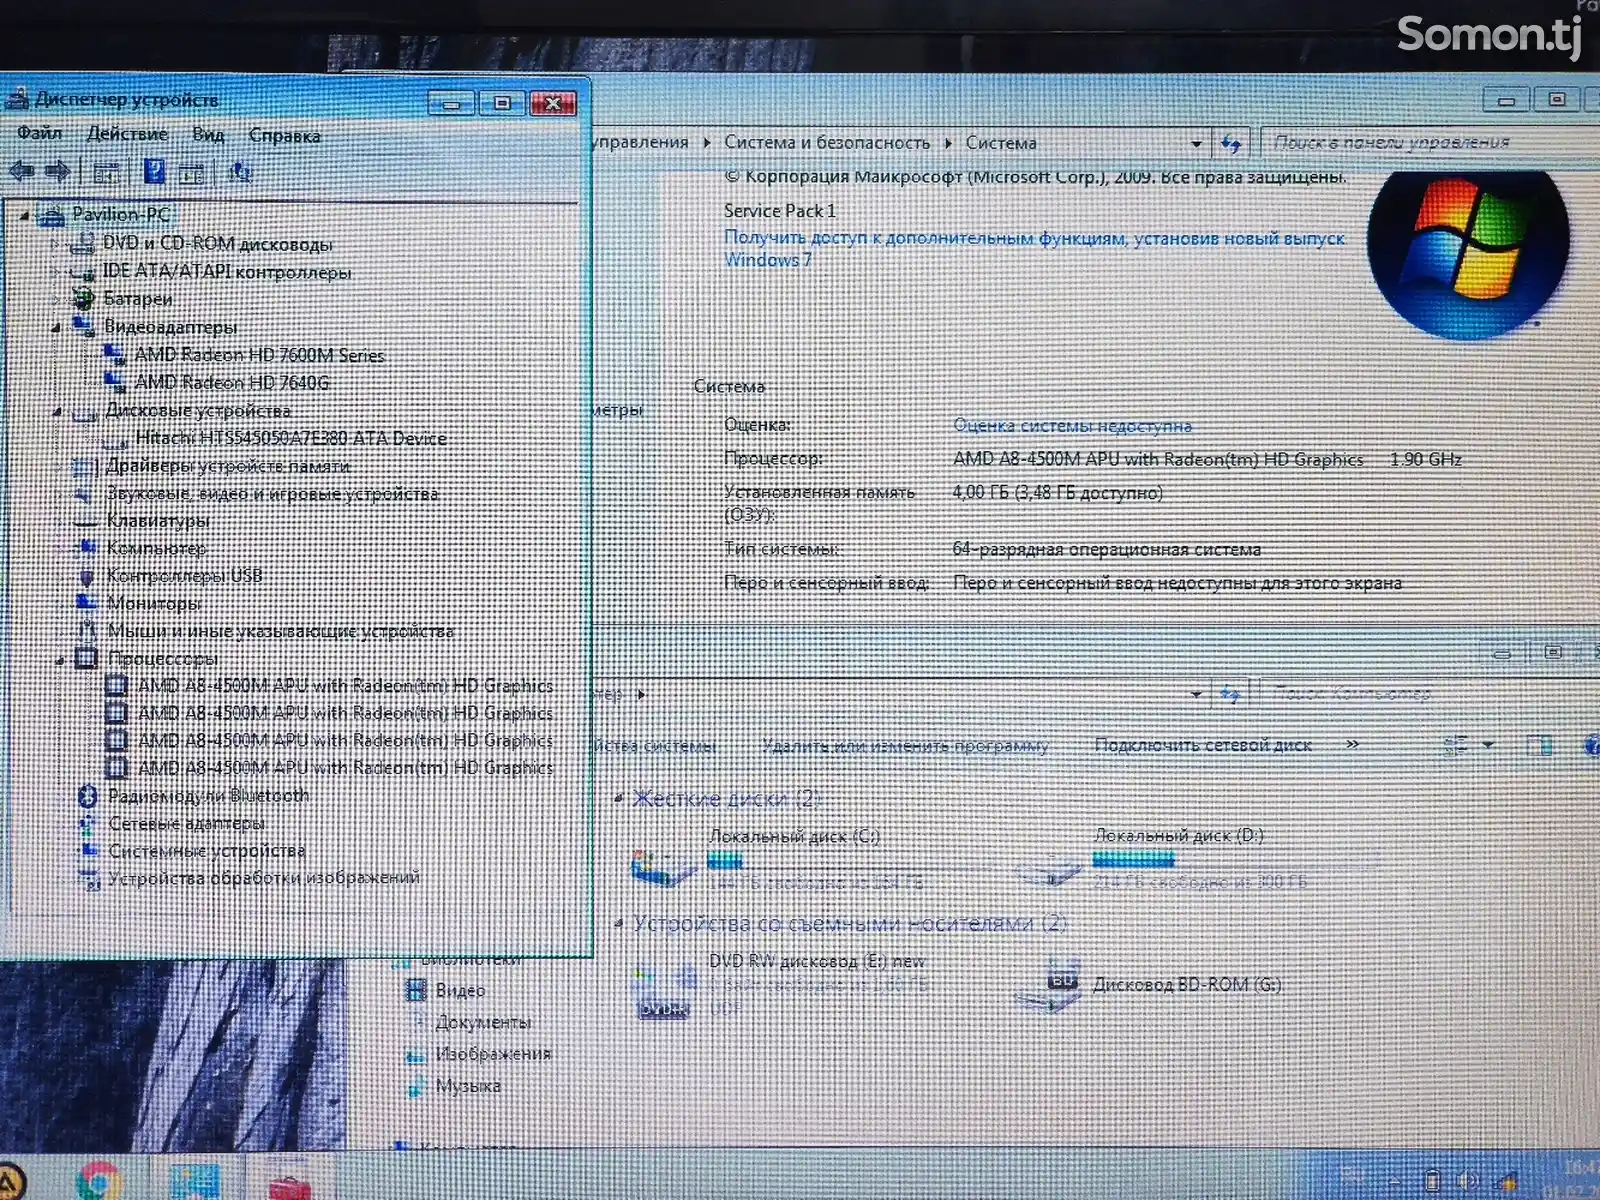Open the Файл menu
Screen dimensions: 1600x1200
pos(39,133)
